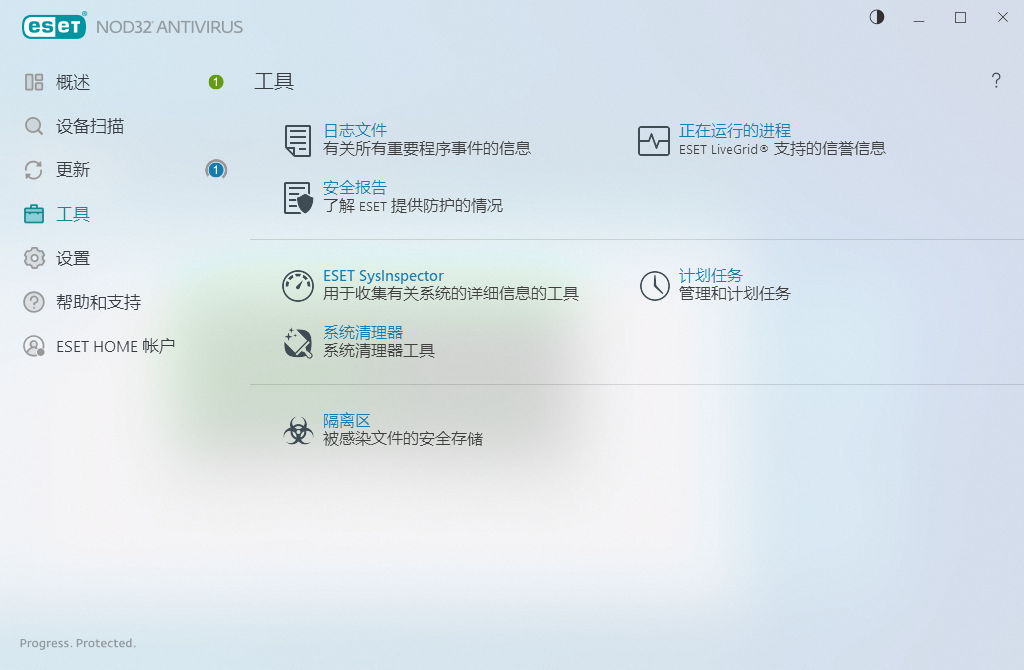Open the 设置 section
1024x670 pixels.
[73, 258]
